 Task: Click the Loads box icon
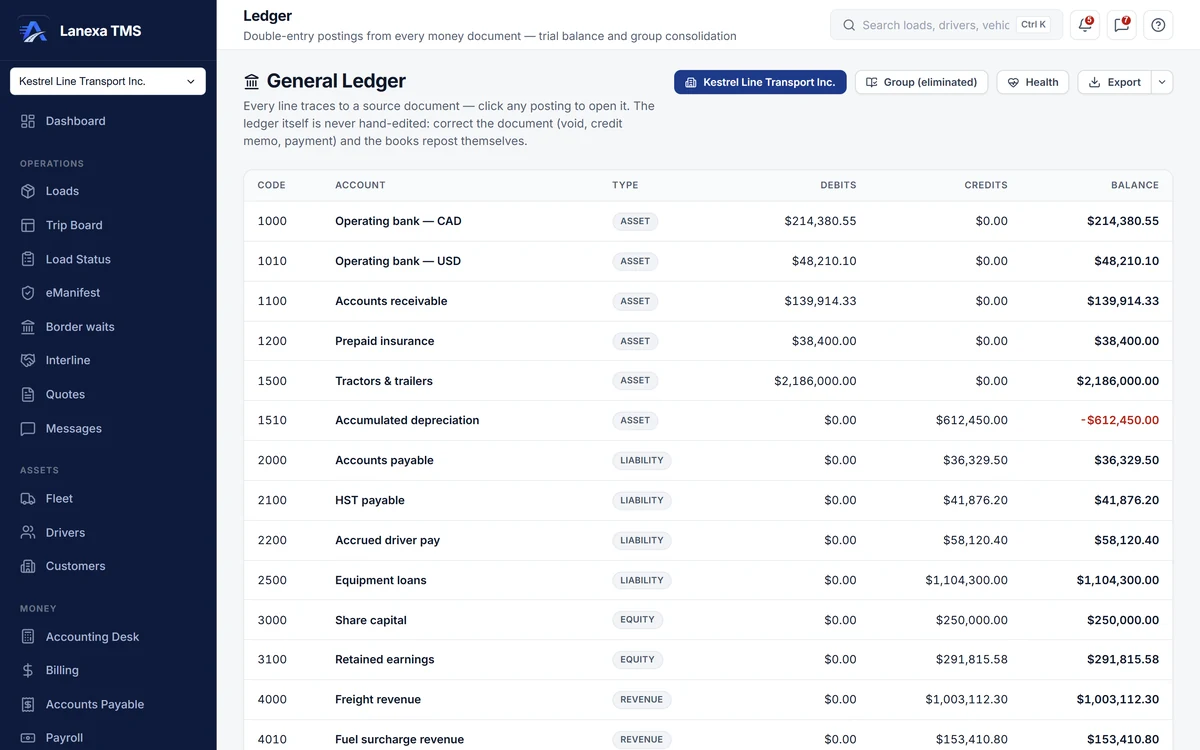28,191
